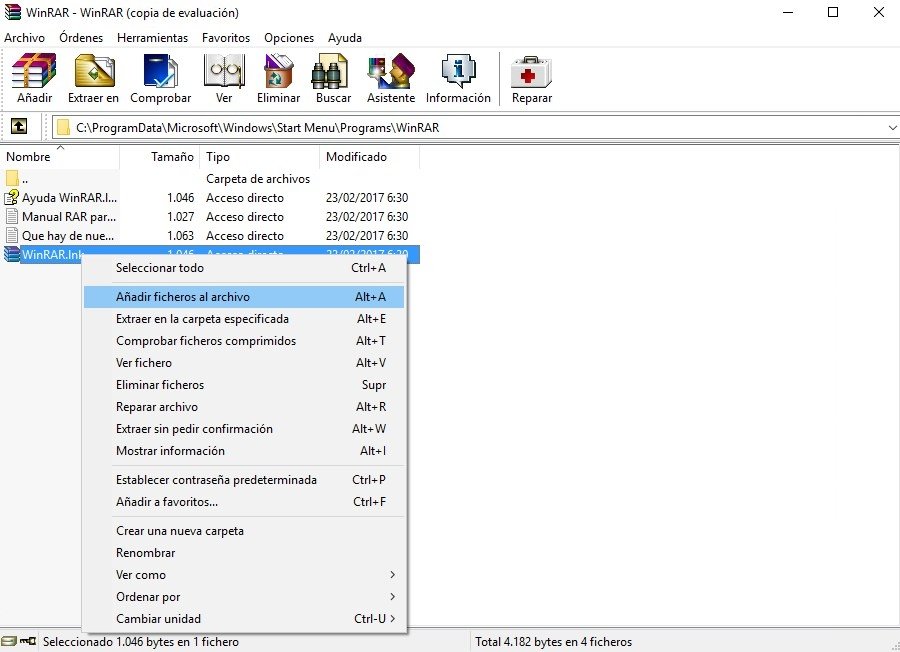
Task: Sort by the Nombre column header
Action: (60, 157)
